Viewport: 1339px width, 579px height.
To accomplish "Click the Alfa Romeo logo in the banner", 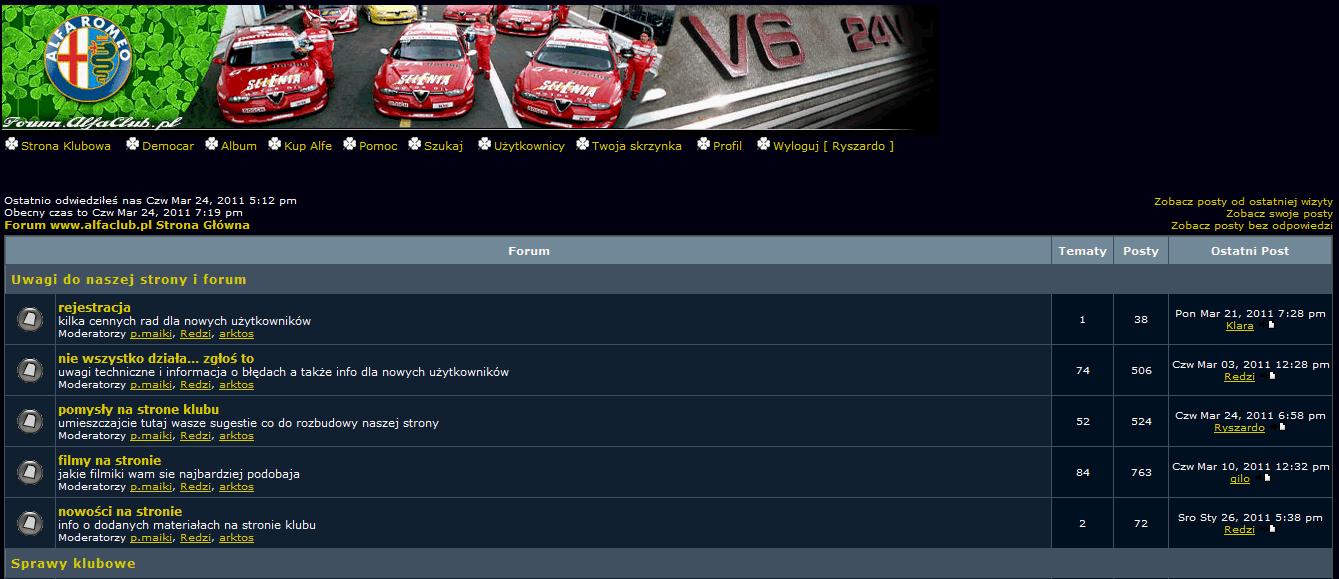I will (89, 59).
